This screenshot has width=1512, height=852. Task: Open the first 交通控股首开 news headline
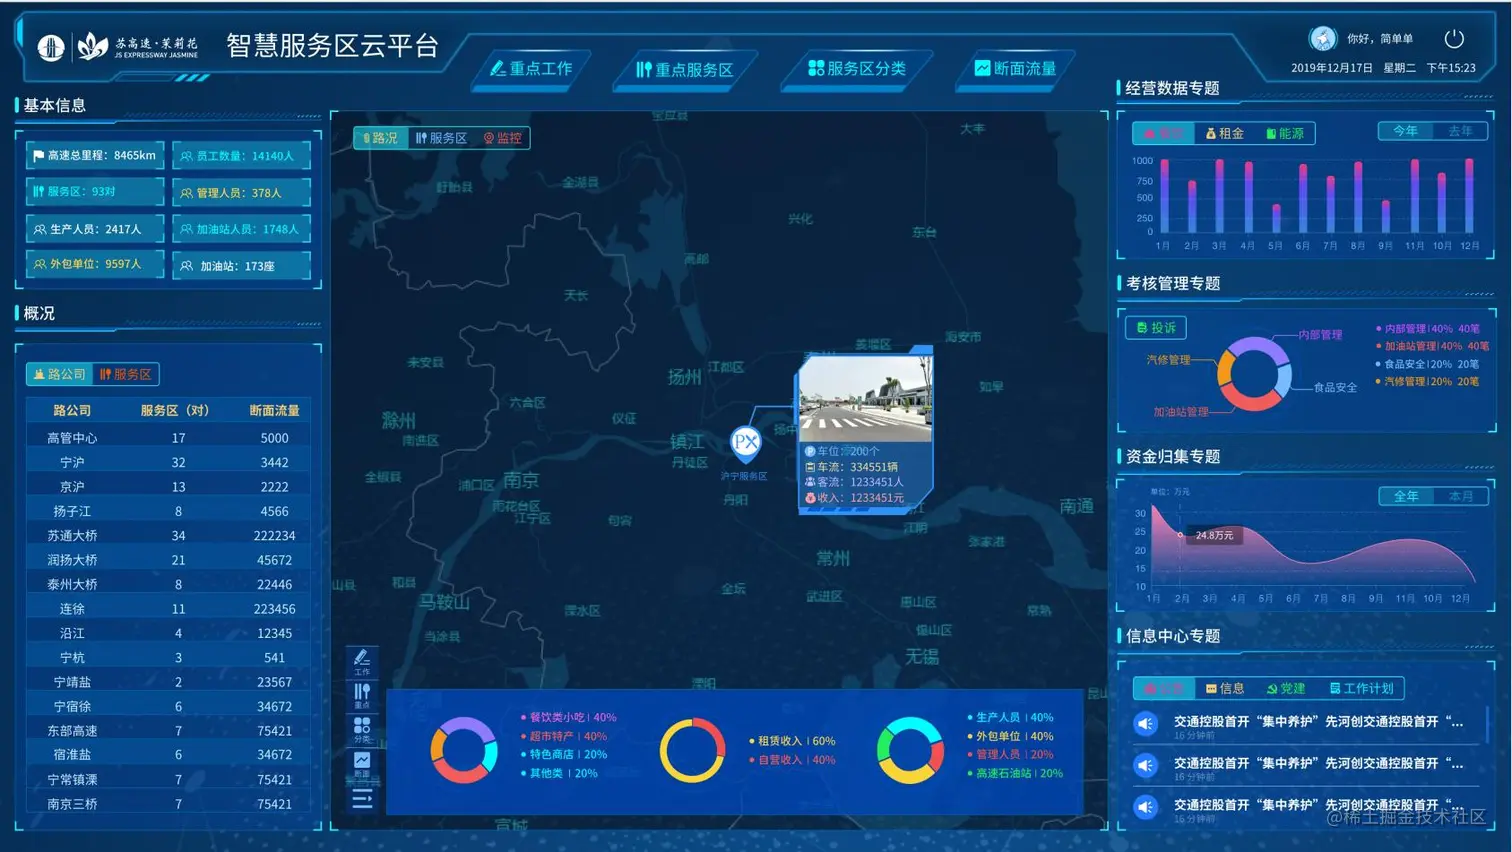(1318, 721)
